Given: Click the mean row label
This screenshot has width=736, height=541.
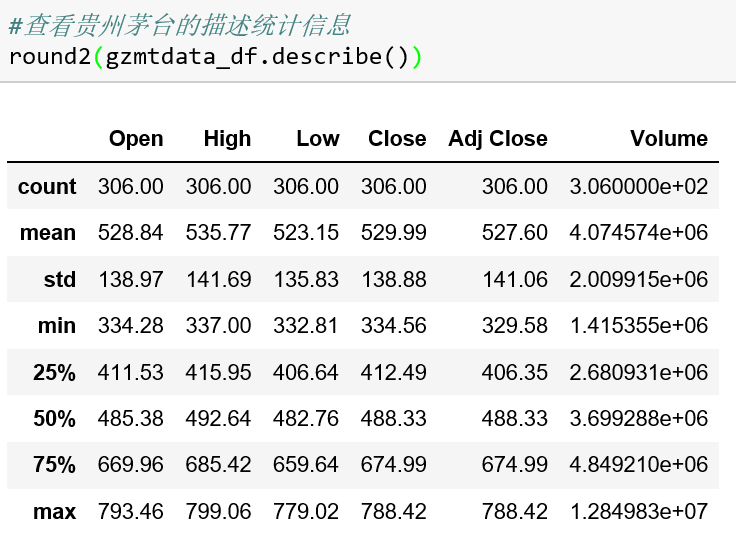Looking at the screenshot, I should [x=48, y=232].
